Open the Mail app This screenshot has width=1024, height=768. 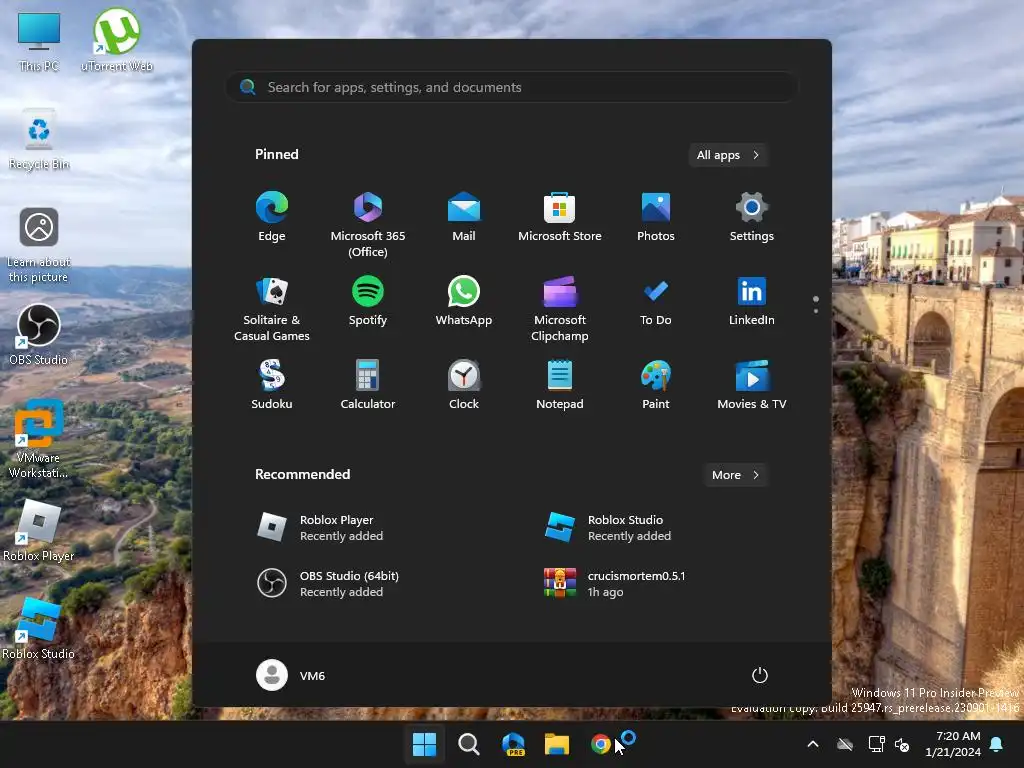click(464, 217)
